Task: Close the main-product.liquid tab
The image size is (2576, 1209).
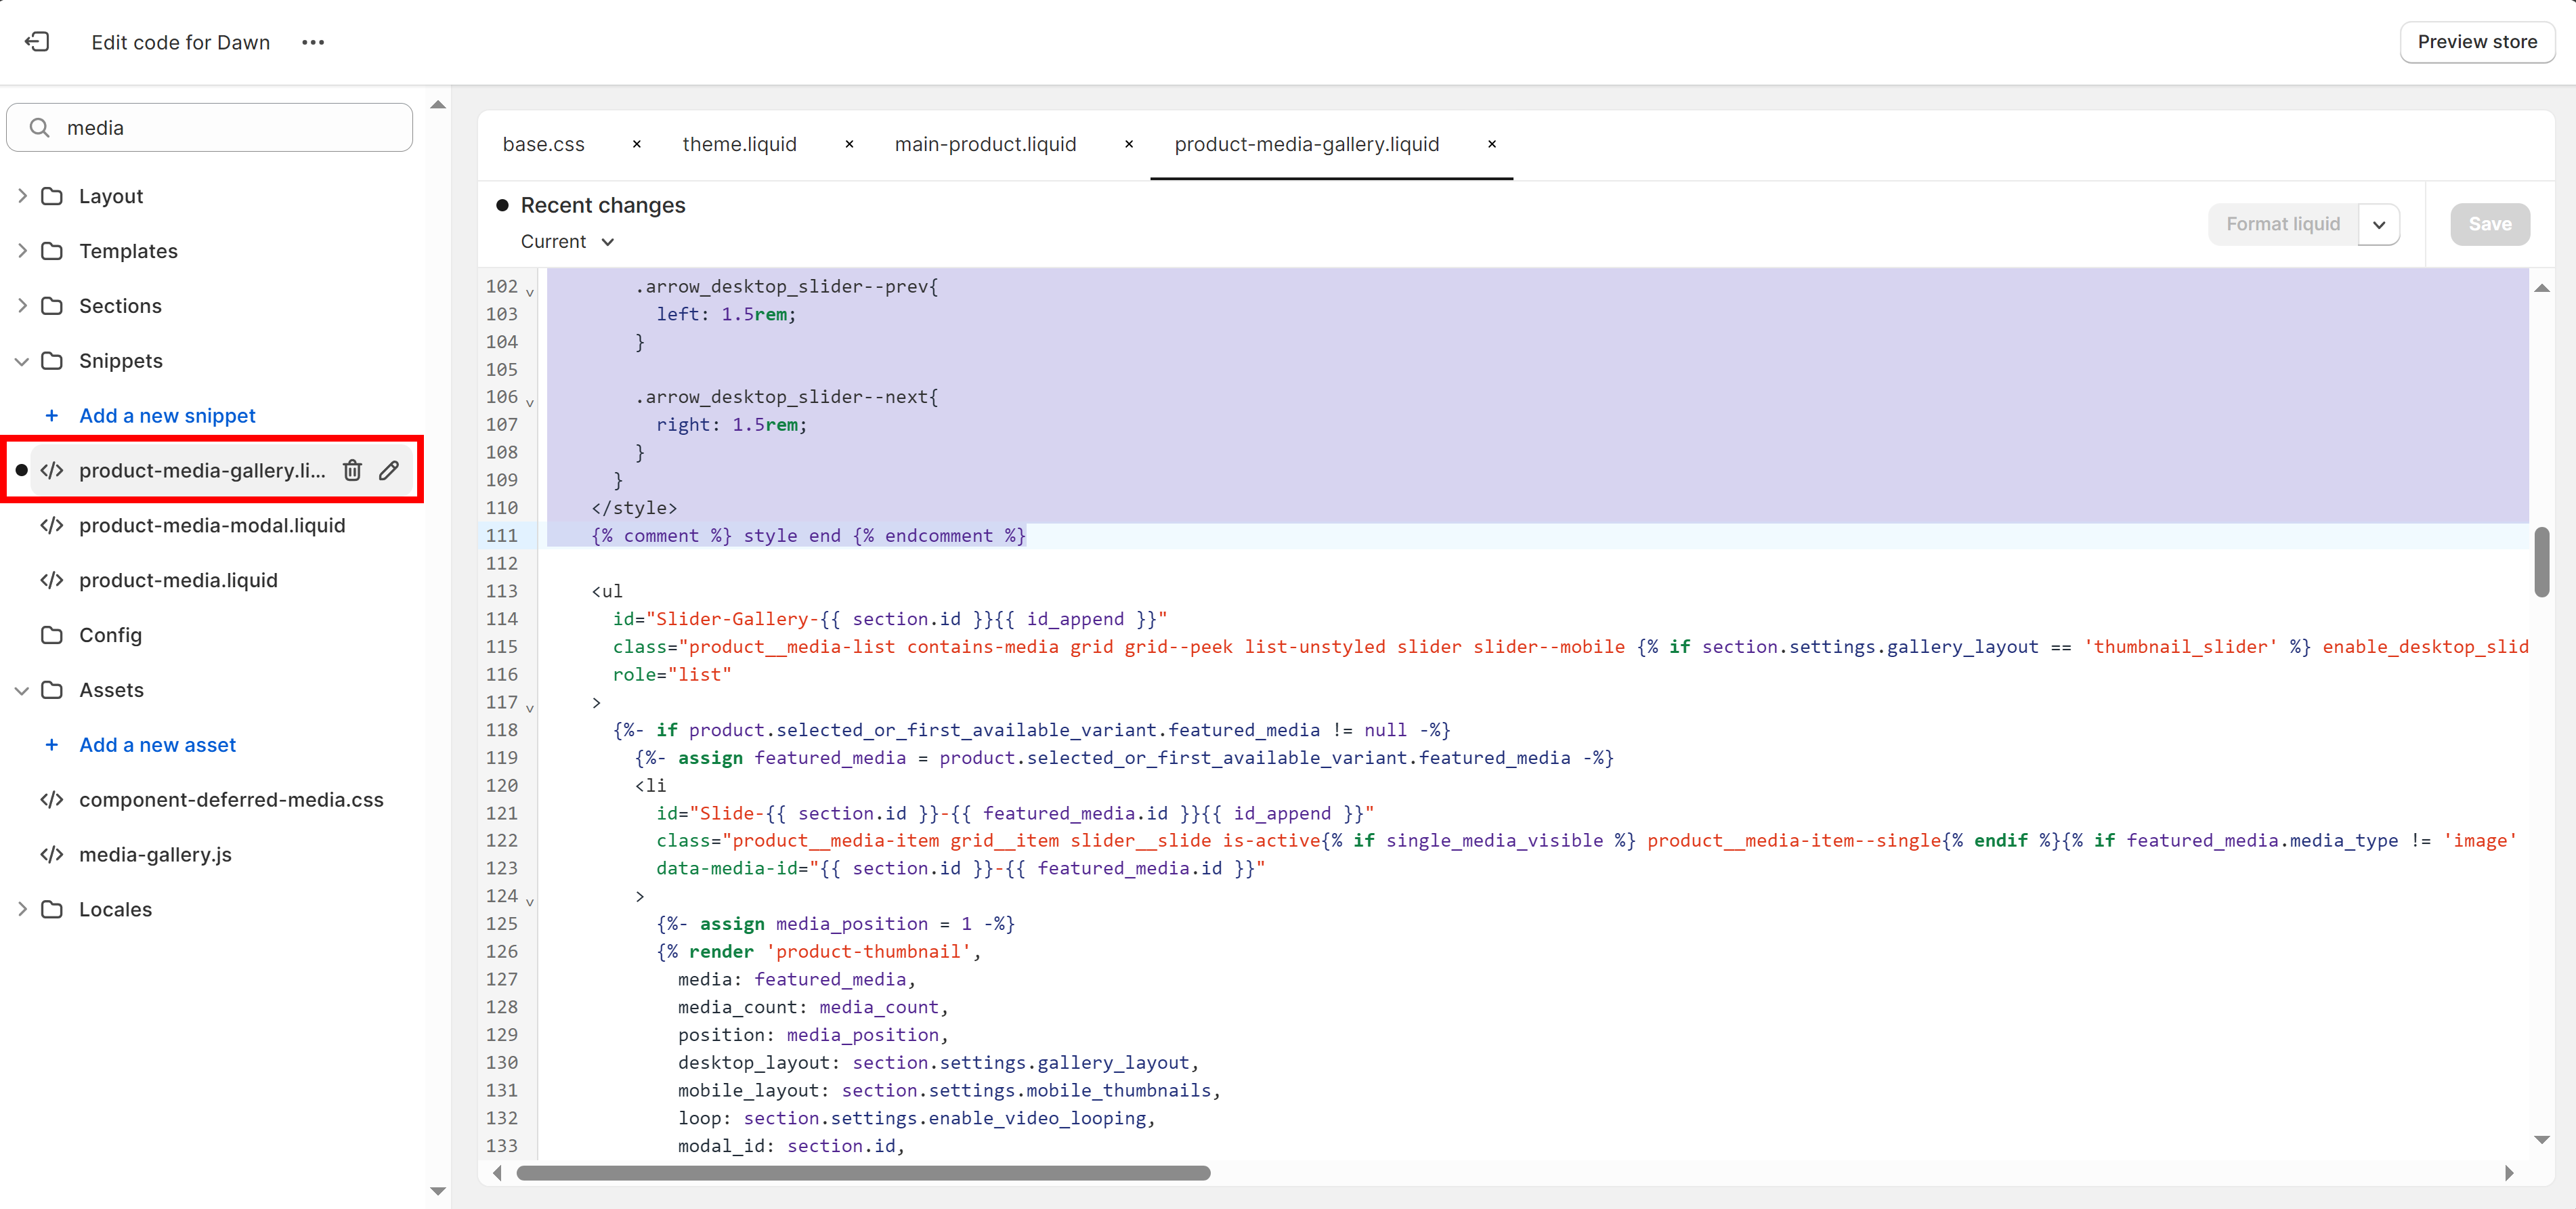Action: 1128,144
